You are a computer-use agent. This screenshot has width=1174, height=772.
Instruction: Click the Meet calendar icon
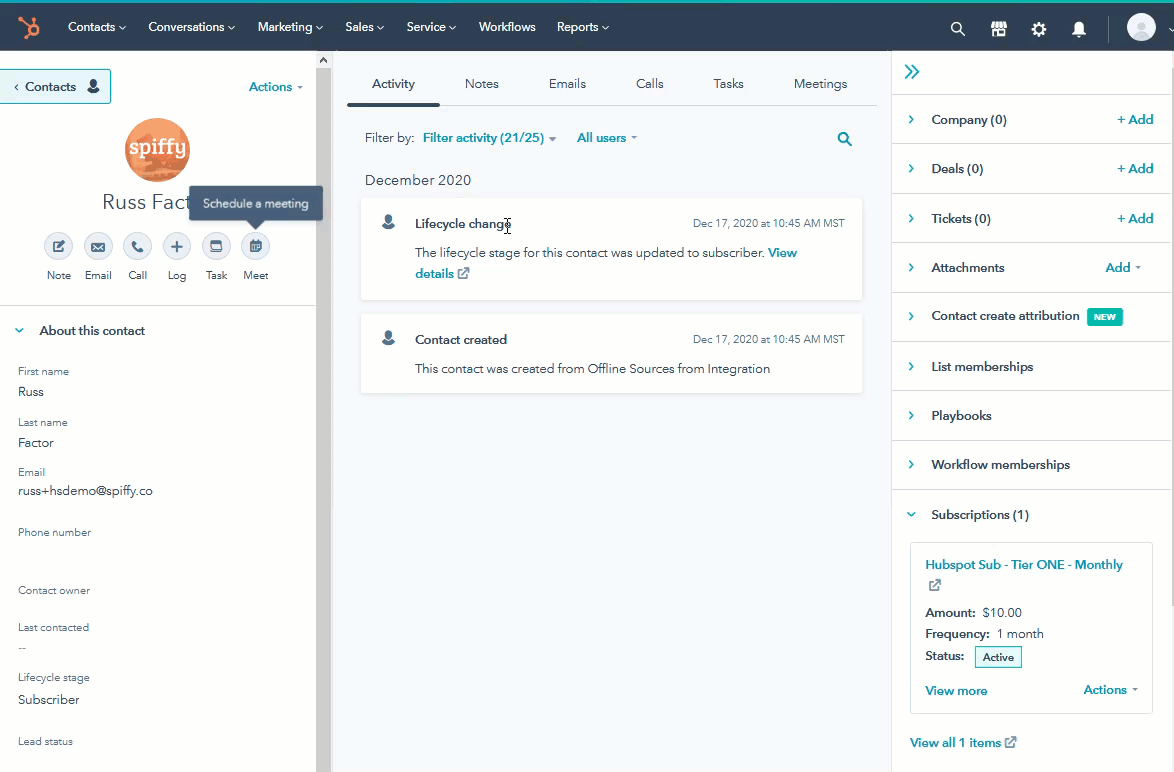[255, 246]
